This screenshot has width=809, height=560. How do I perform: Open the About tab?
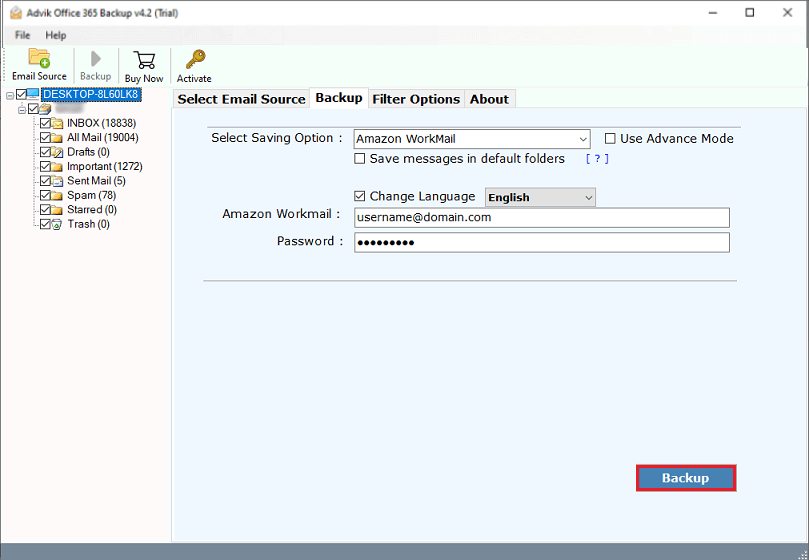(489, 99)
